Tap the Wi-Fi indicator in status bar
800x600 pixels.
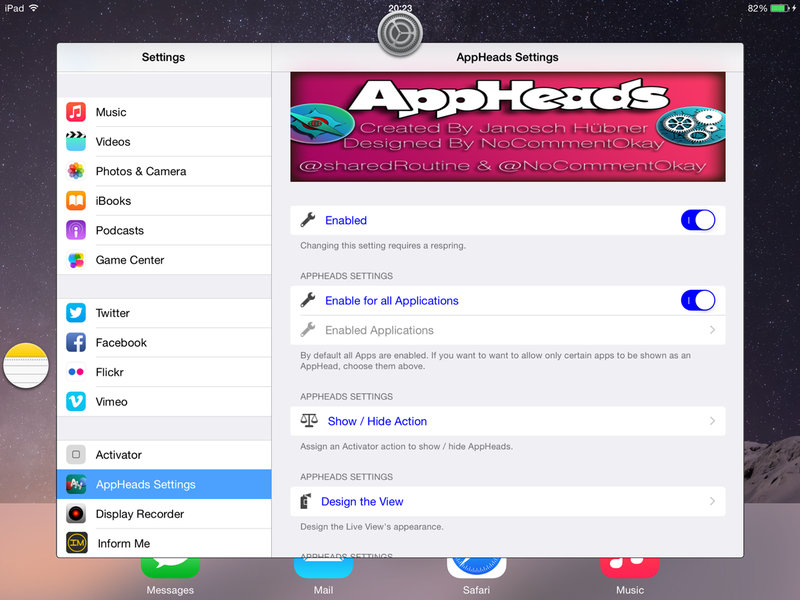(34, 8)
